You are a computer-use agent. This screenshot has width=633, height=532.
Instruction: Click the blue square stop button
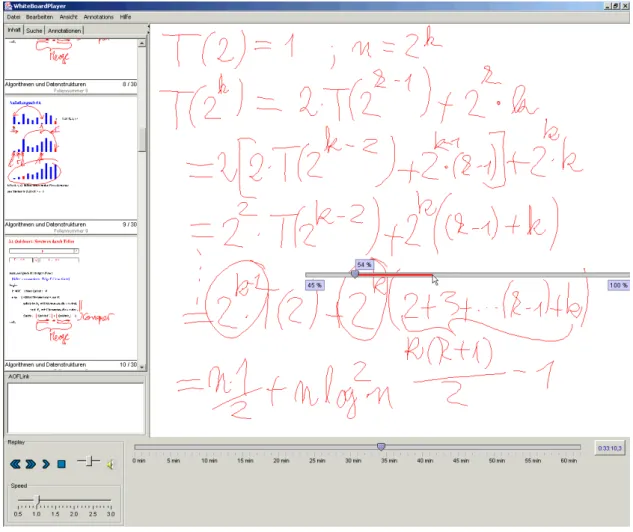(61, 464)
